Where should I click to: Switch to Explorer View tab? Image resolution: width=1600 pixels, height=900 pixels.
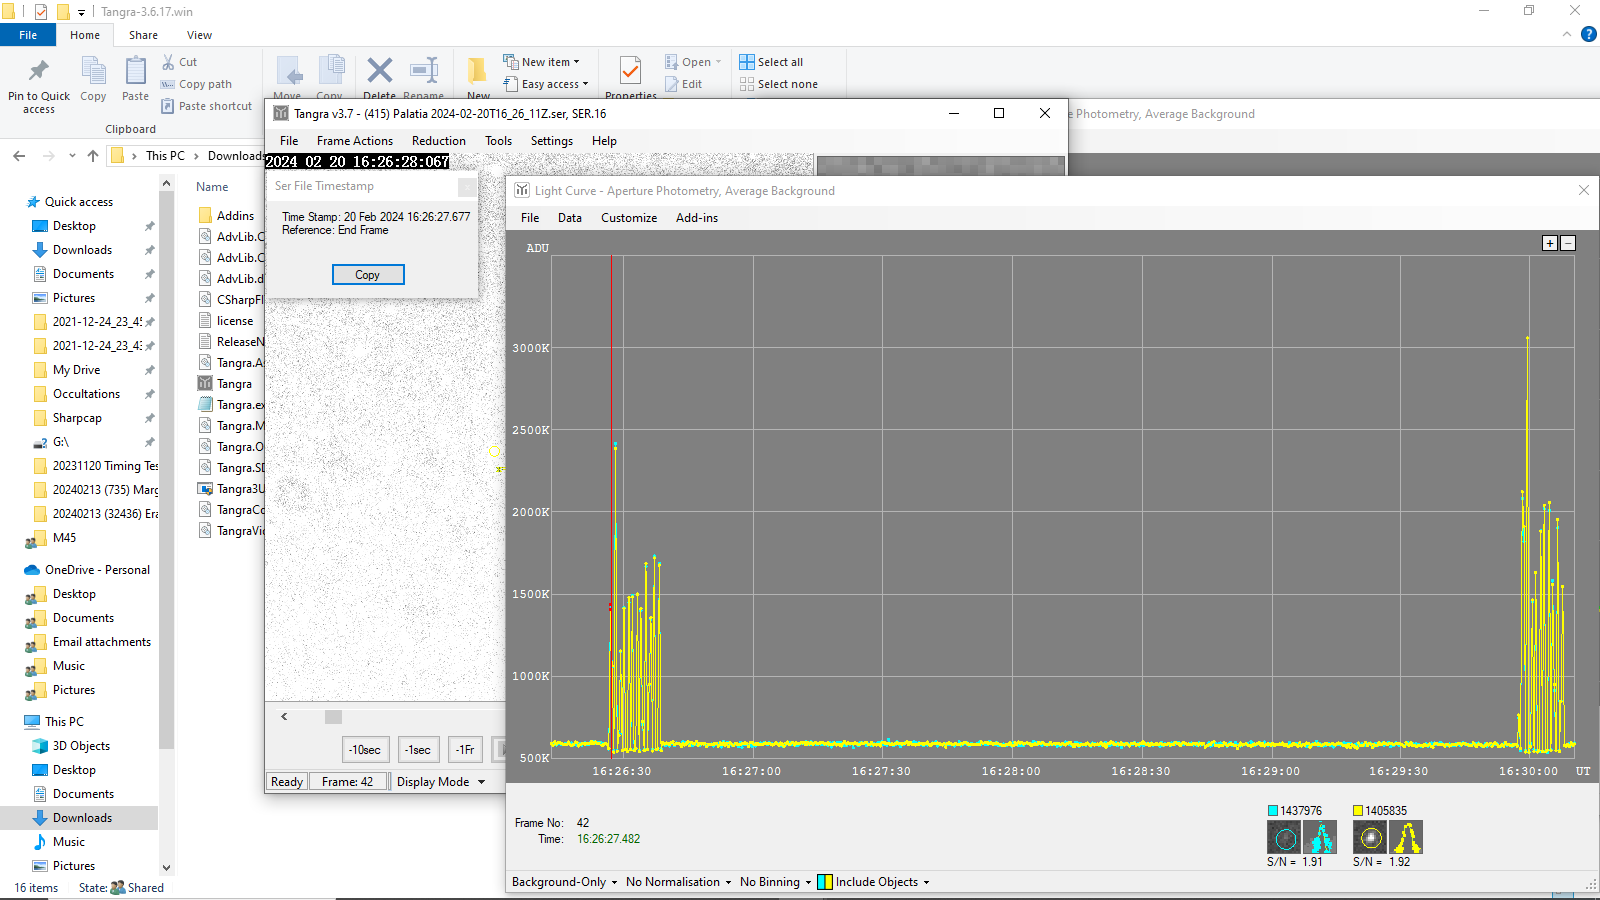point(199,35)
